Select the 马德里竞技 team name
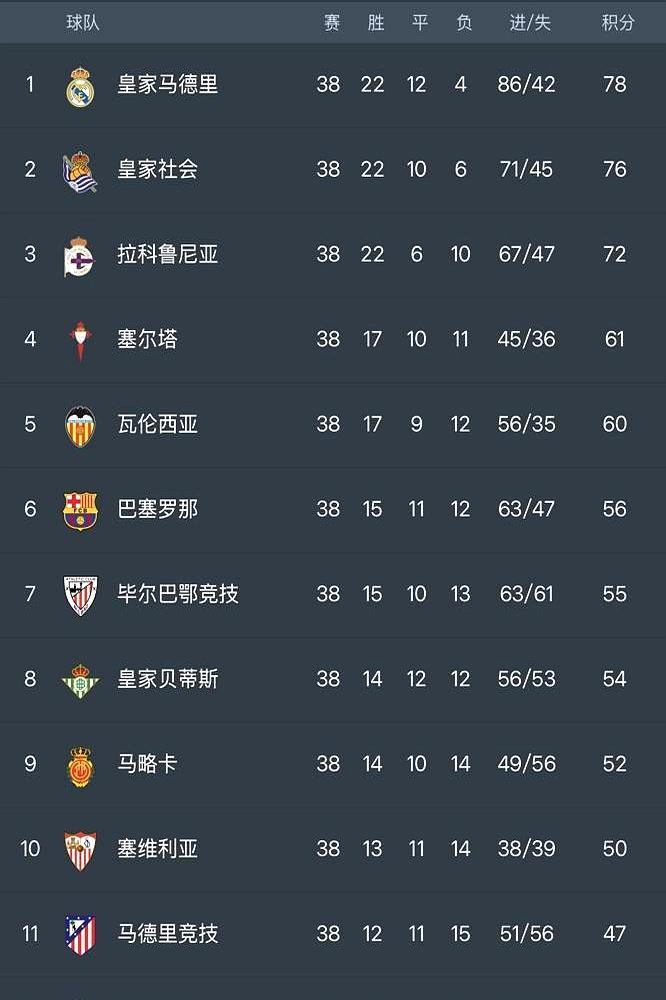The image size is (666, 1000). (x=167, y=934)
